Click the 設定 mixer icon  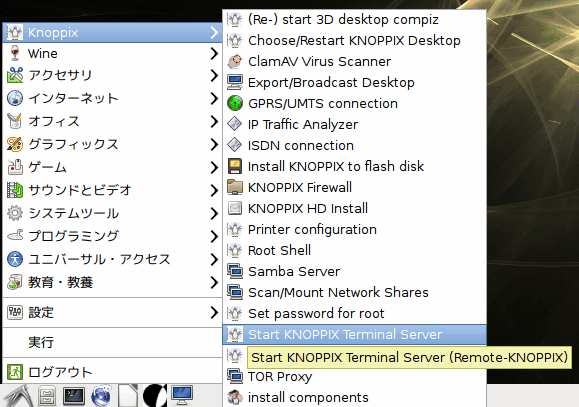[15, 312]
